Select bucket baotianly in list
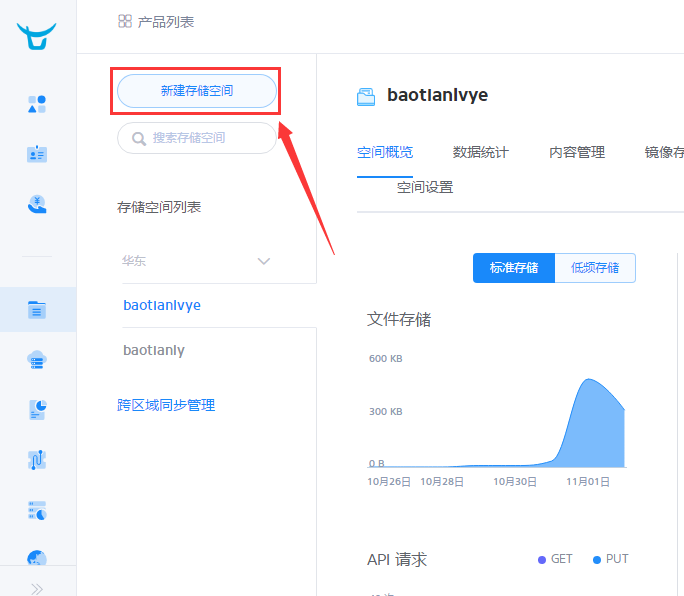 tap(154, 350)
